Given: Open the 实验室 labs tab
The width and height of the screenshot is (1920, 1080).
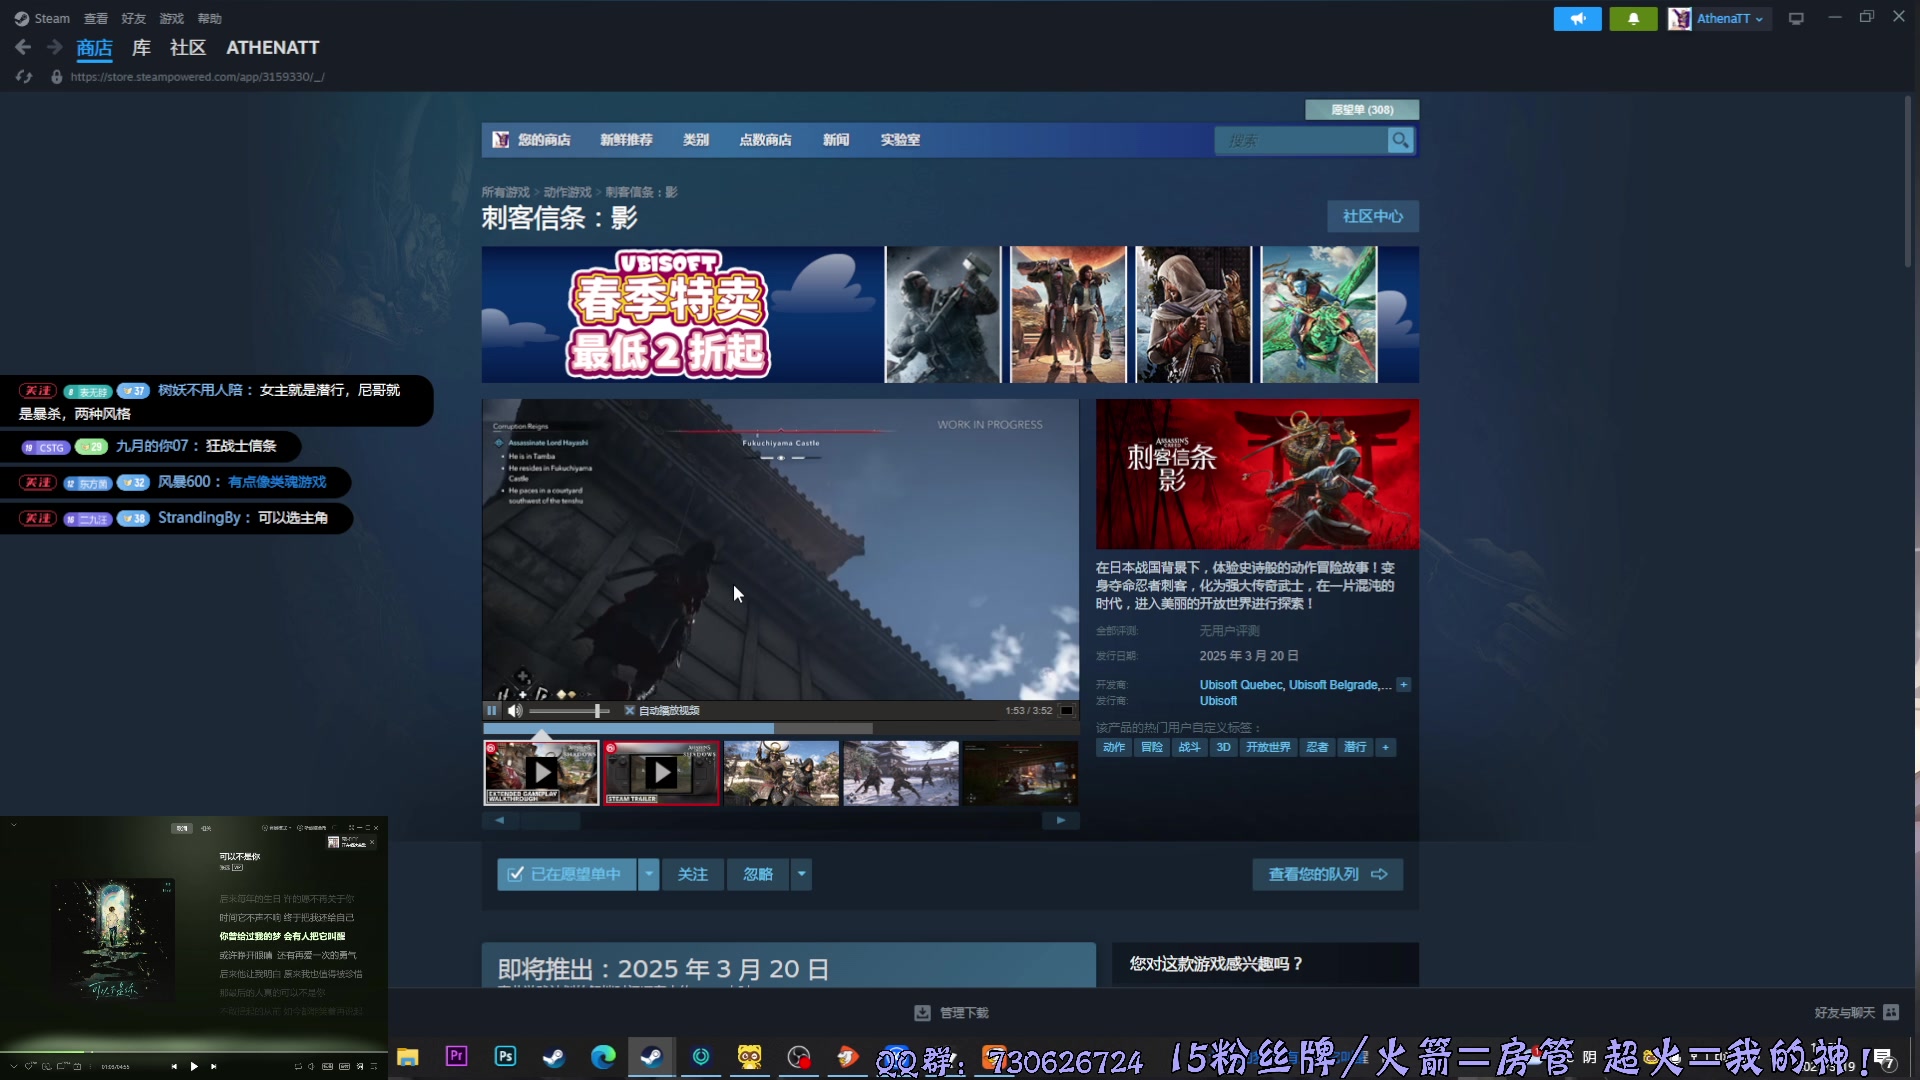Looking at the screenshot, I should [x=900, y=140].
